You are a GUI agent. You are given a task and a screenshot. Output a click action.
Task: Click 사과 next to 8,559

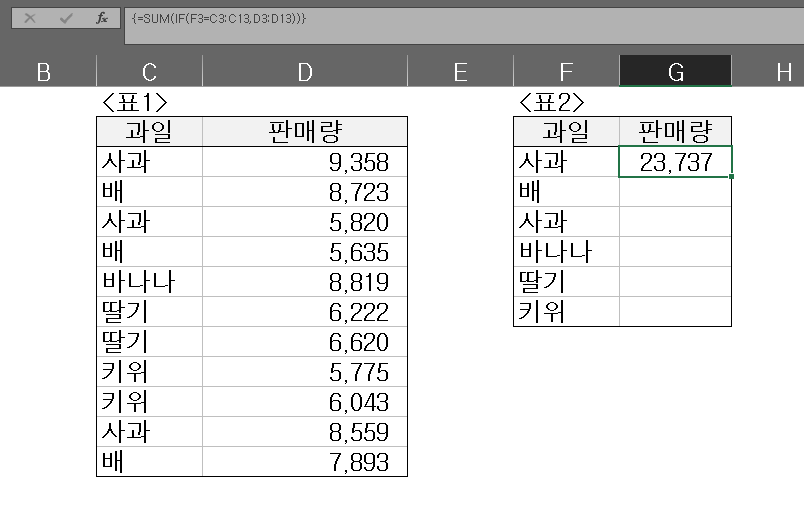(149, 432)
